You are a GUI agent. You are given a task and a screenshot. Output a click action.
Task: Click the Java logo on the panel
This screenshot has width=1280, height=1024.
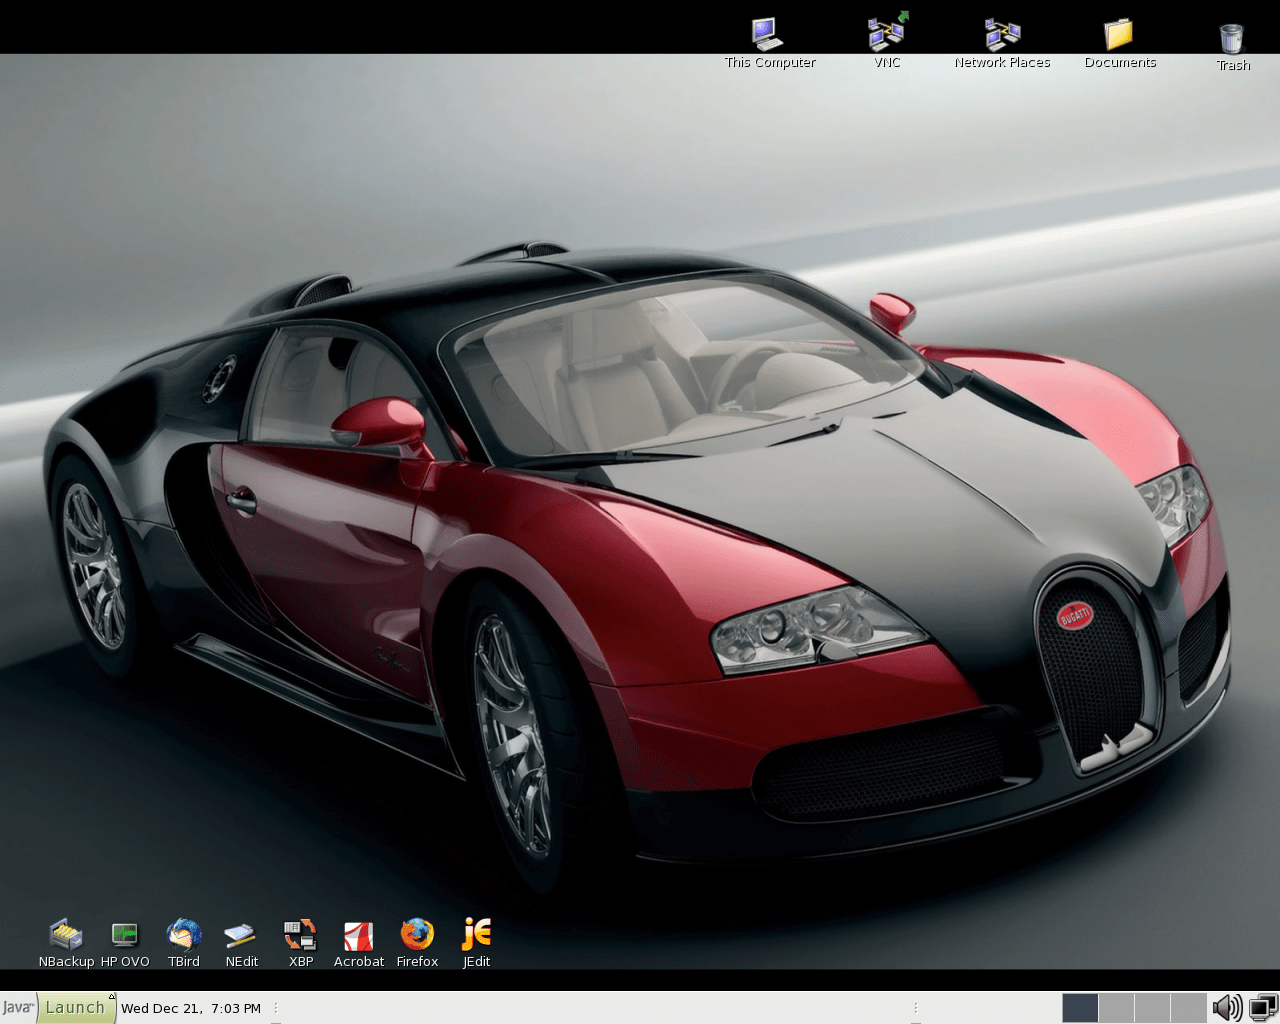pyautogui.click(x=18, y=1008)
